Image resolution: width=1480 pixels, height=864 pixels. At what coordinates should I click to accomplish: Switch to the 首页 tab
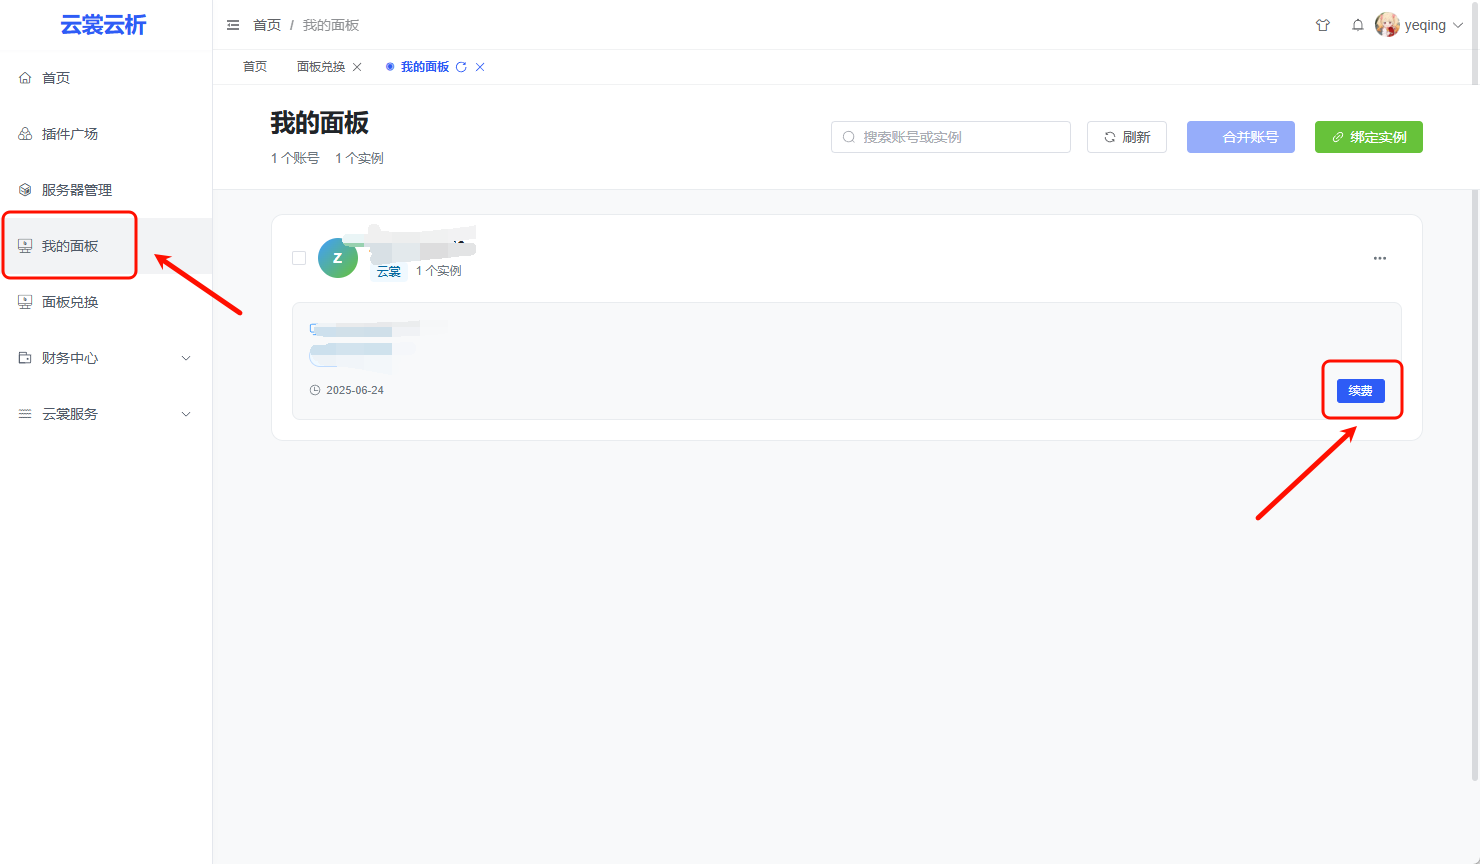pyautogui.click(x=255, y=67)
